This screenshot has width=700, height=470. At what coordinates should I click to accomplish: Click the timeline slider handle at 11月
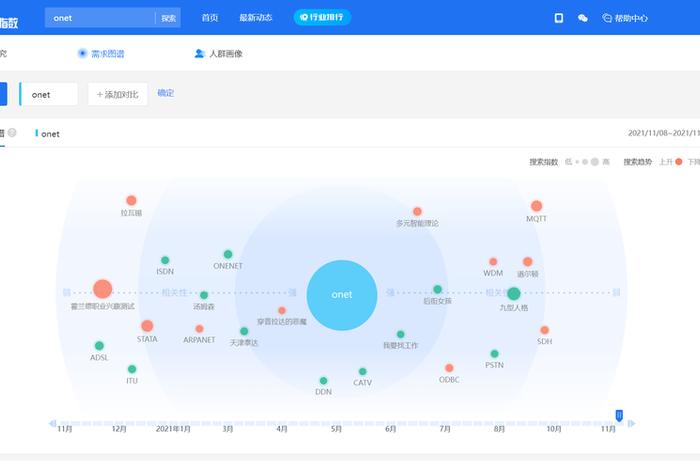click(619, 415)
